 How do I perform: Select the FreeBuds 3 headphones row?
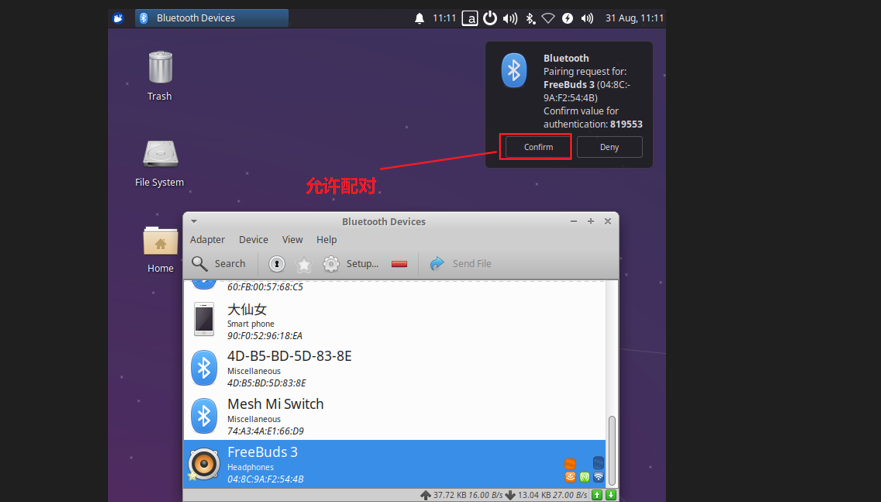[x=394, y=464]
